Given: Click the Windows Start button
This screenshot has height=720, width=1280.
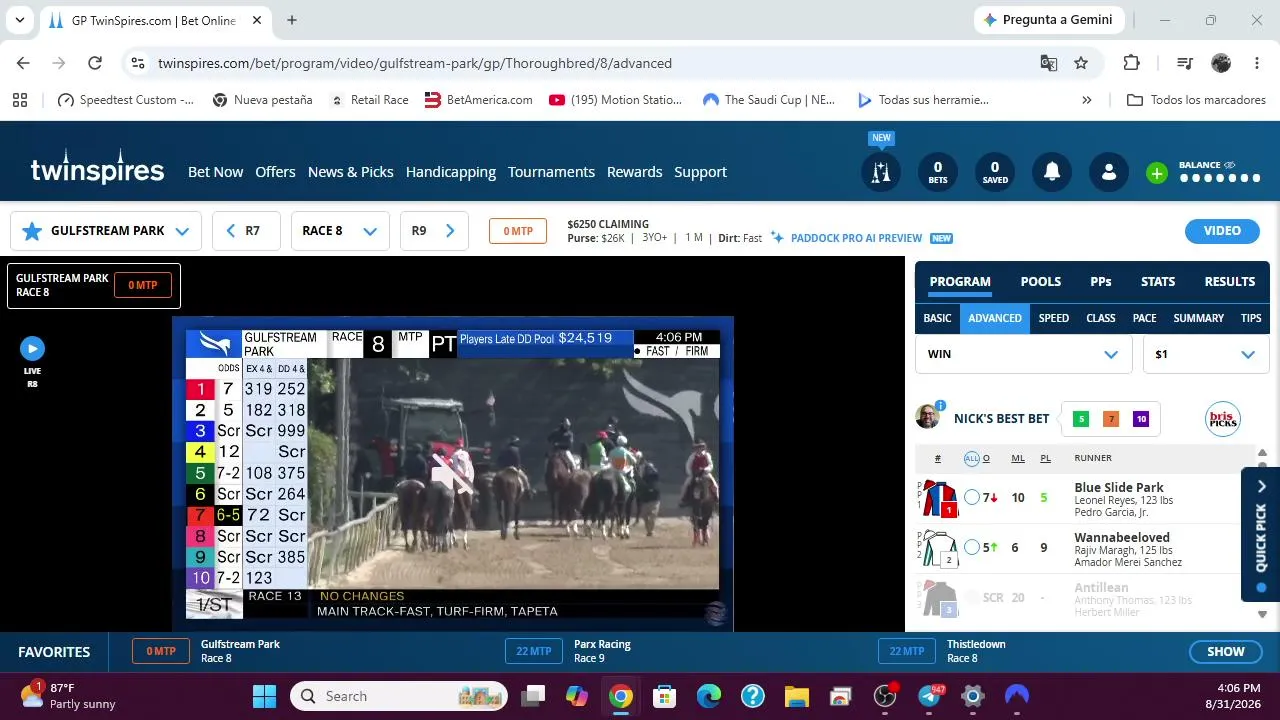Looking at the screenshot, I should 265,696.
